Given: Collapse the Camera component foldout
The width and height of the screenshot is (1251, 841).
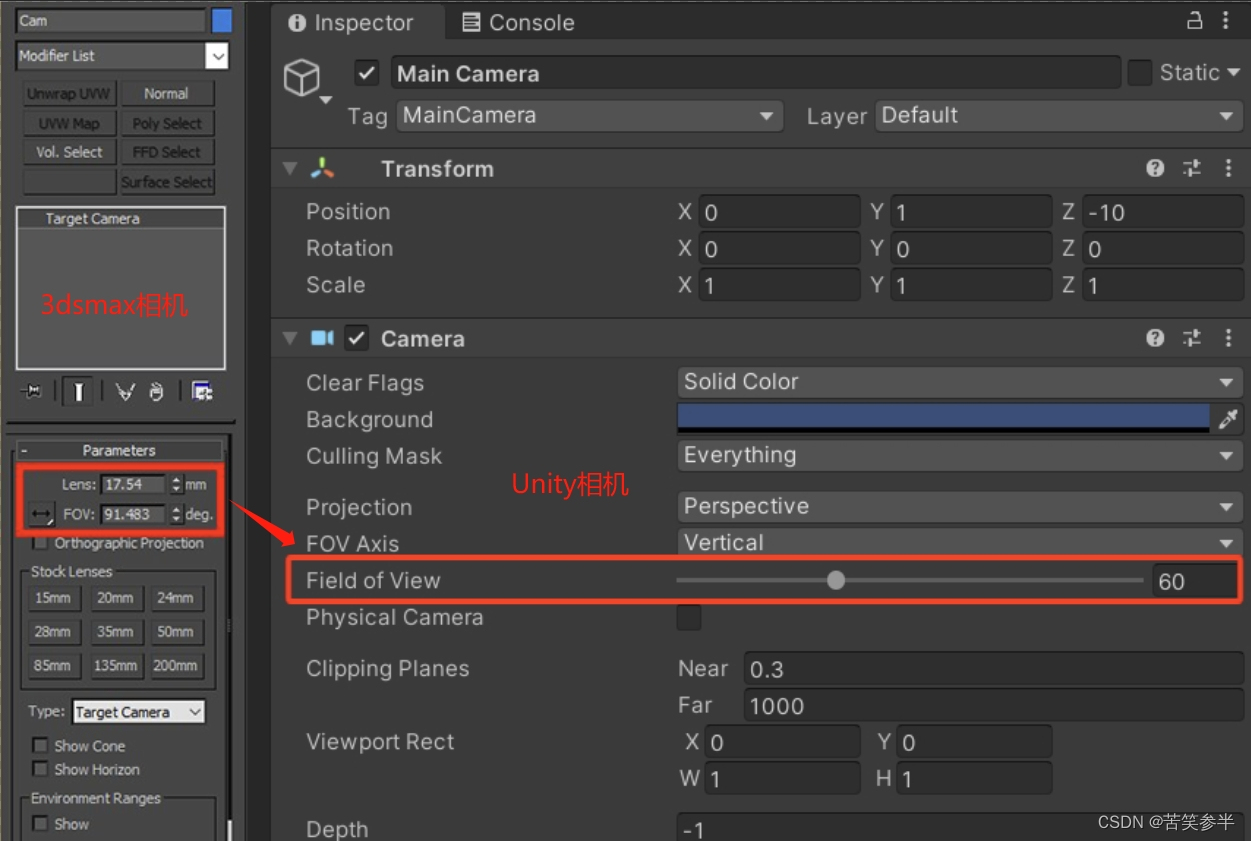Looking at the screenshot, I should point(290,338).
